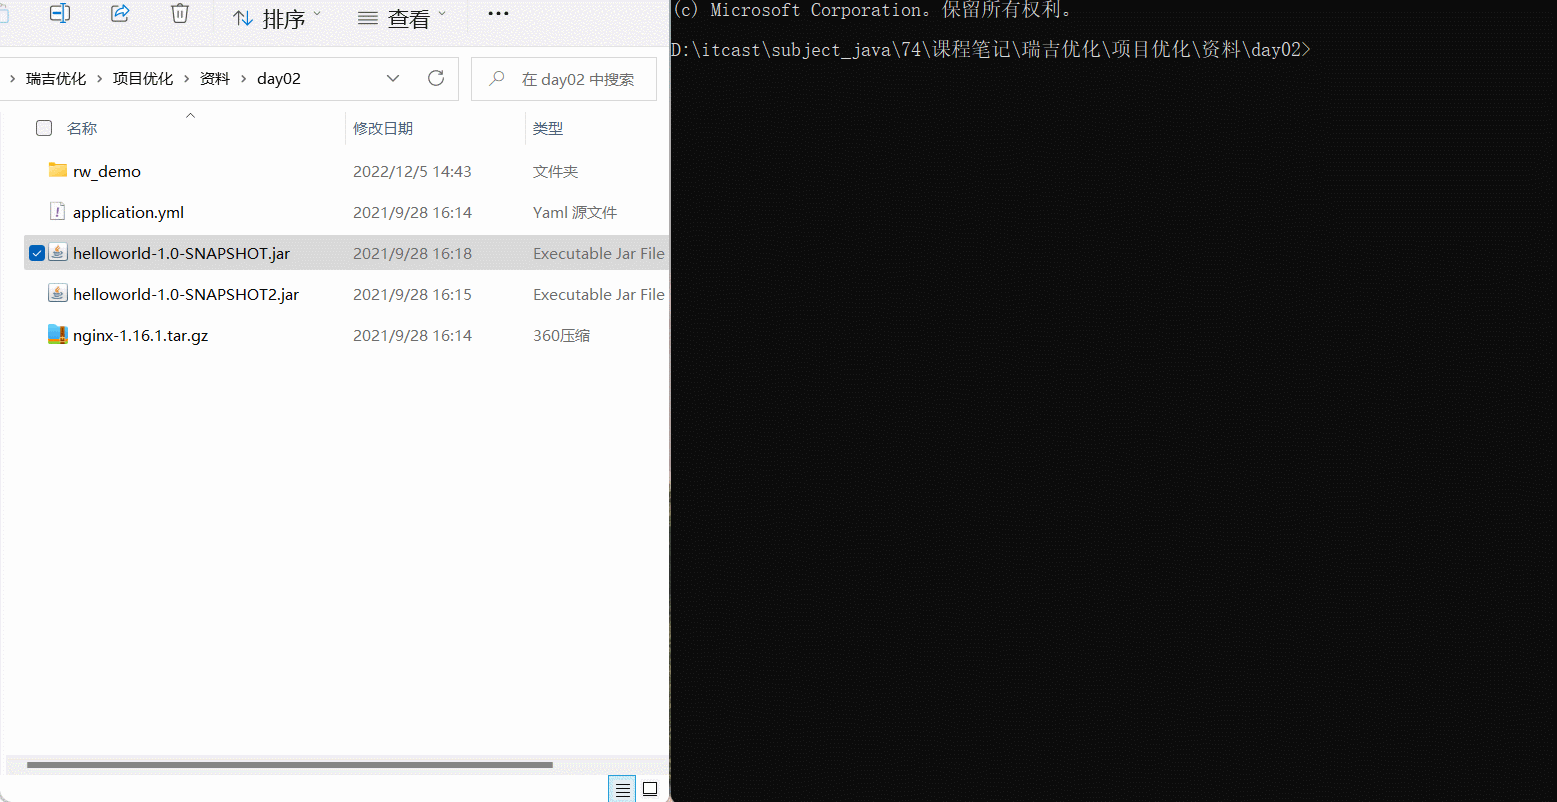Screen dimensions: 1557x802
Task: Open the 查看 view dropdown
Action: click(x=402, y=18)
